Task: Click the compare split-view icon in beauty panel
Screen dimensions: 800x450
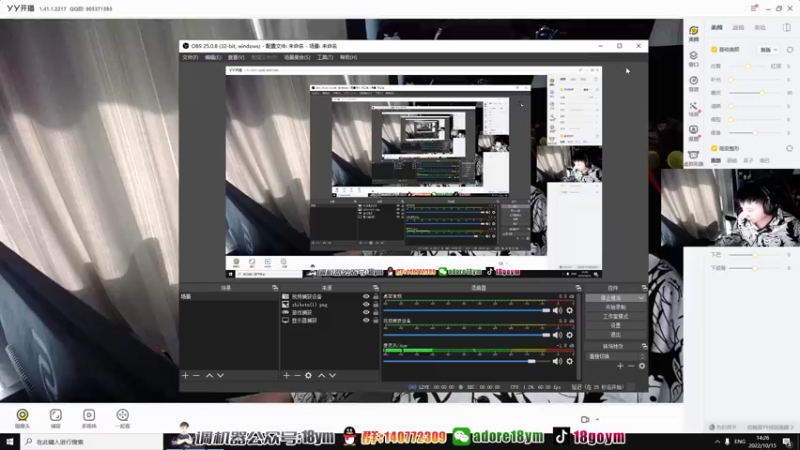Action: click(787, 27)
